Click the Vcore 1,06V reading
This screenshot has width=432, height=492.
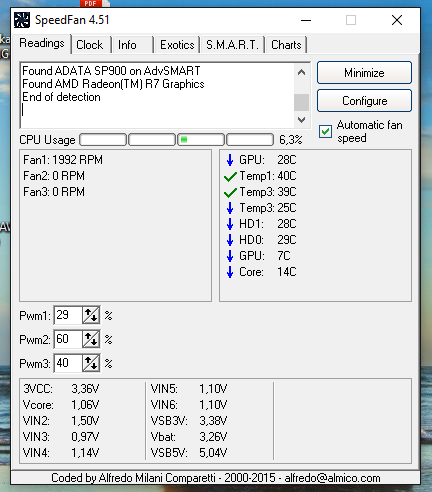coord(61,405)
